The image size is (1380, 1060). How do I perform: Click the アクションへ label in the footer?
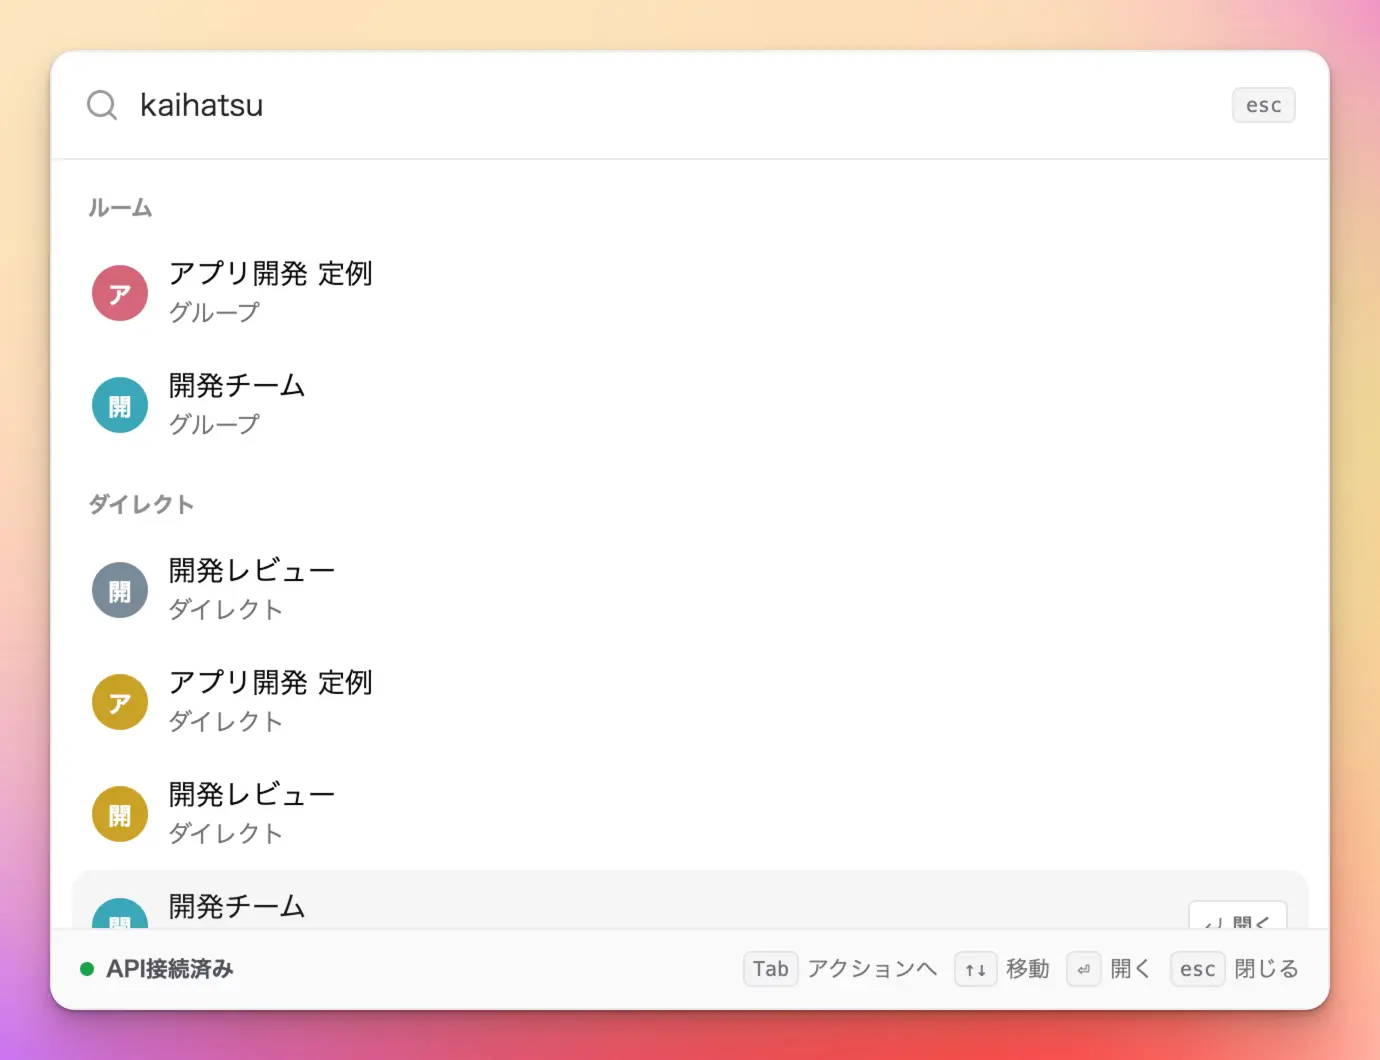click(872, 969)
